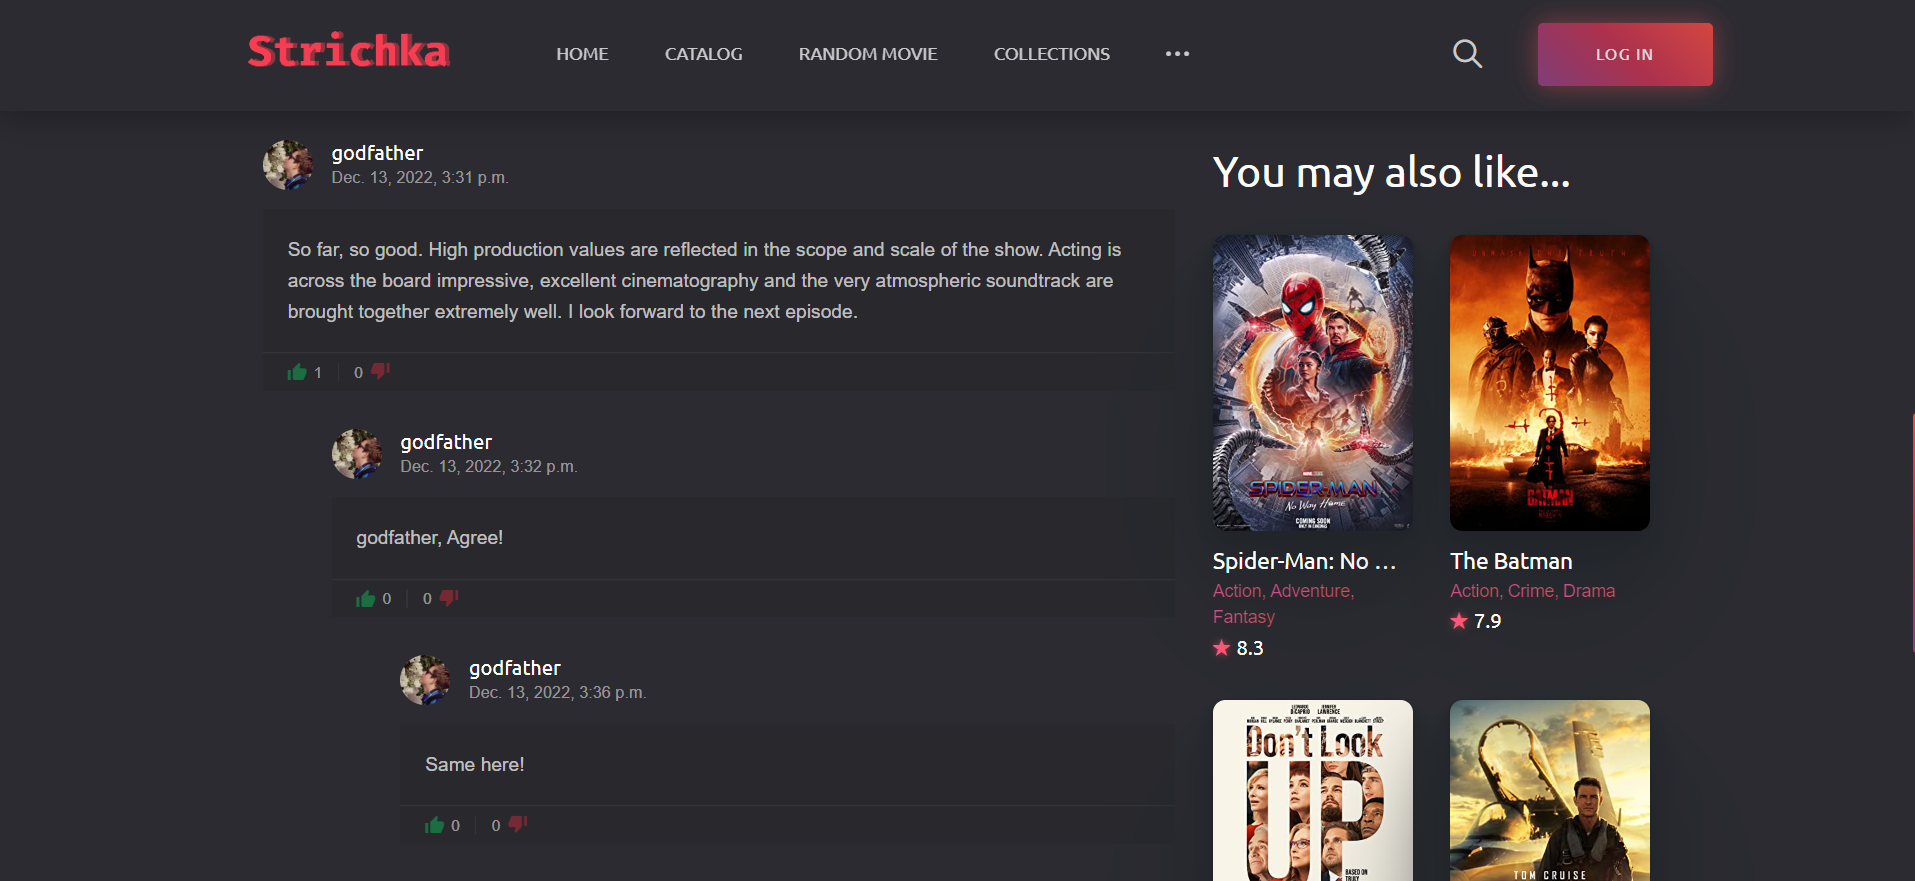The height and width of the screenshot is (881, 1915).
Task: Open the search magnifier icon
Action: [1467, 53]
